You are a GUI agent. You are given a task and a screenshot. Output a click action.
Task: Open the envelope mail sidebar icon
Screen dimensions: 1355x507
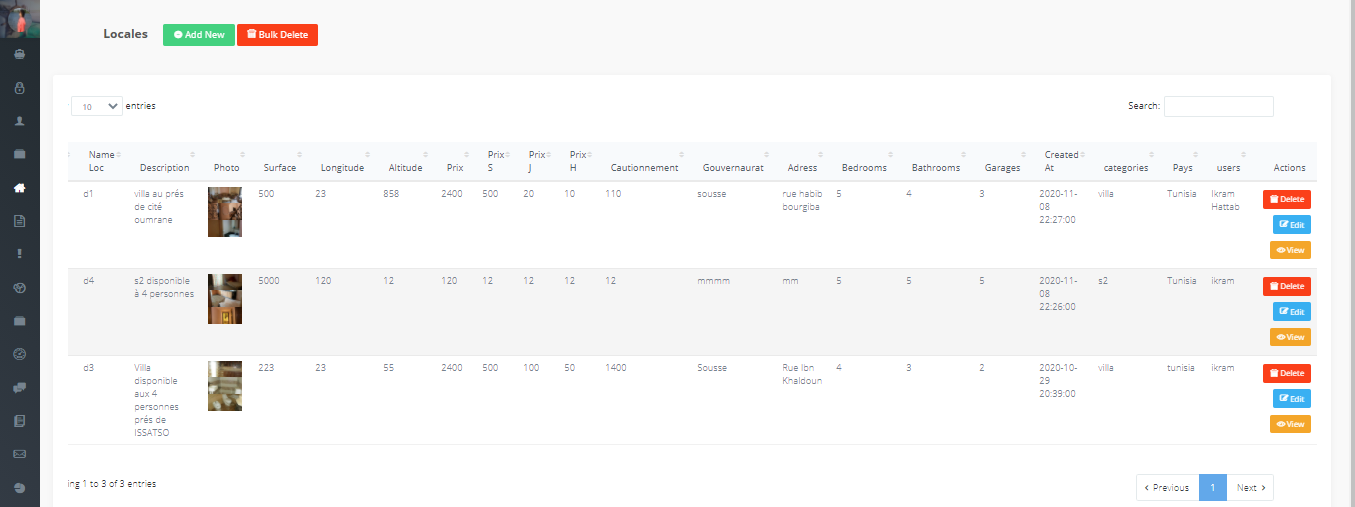click(x=19, y=454)
